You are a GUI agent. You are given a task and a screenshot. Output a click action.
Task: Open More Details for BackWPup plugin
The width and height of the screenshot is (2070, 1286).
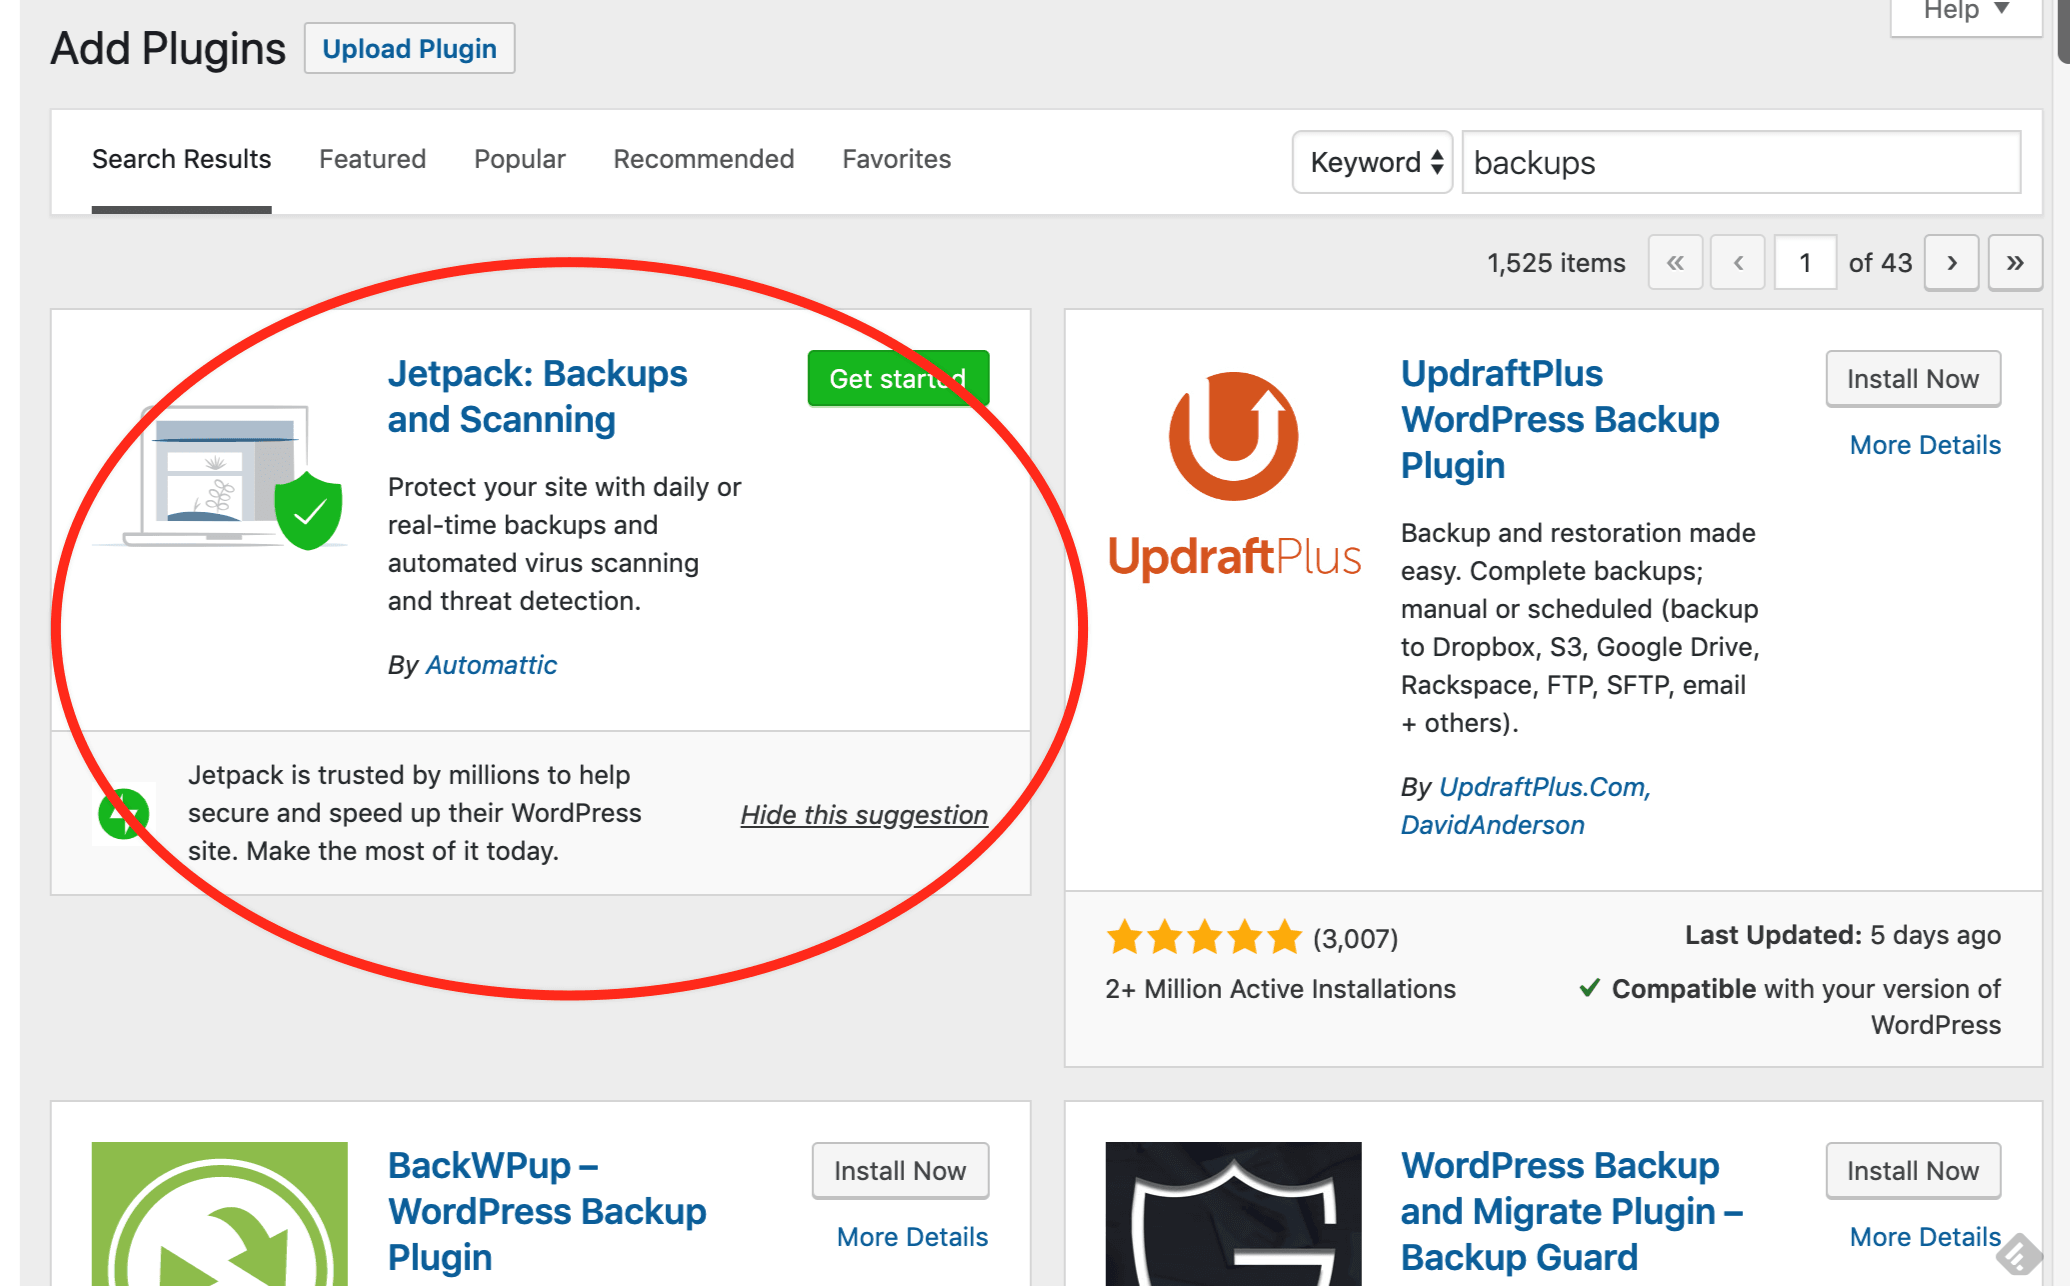[912, 1237]
